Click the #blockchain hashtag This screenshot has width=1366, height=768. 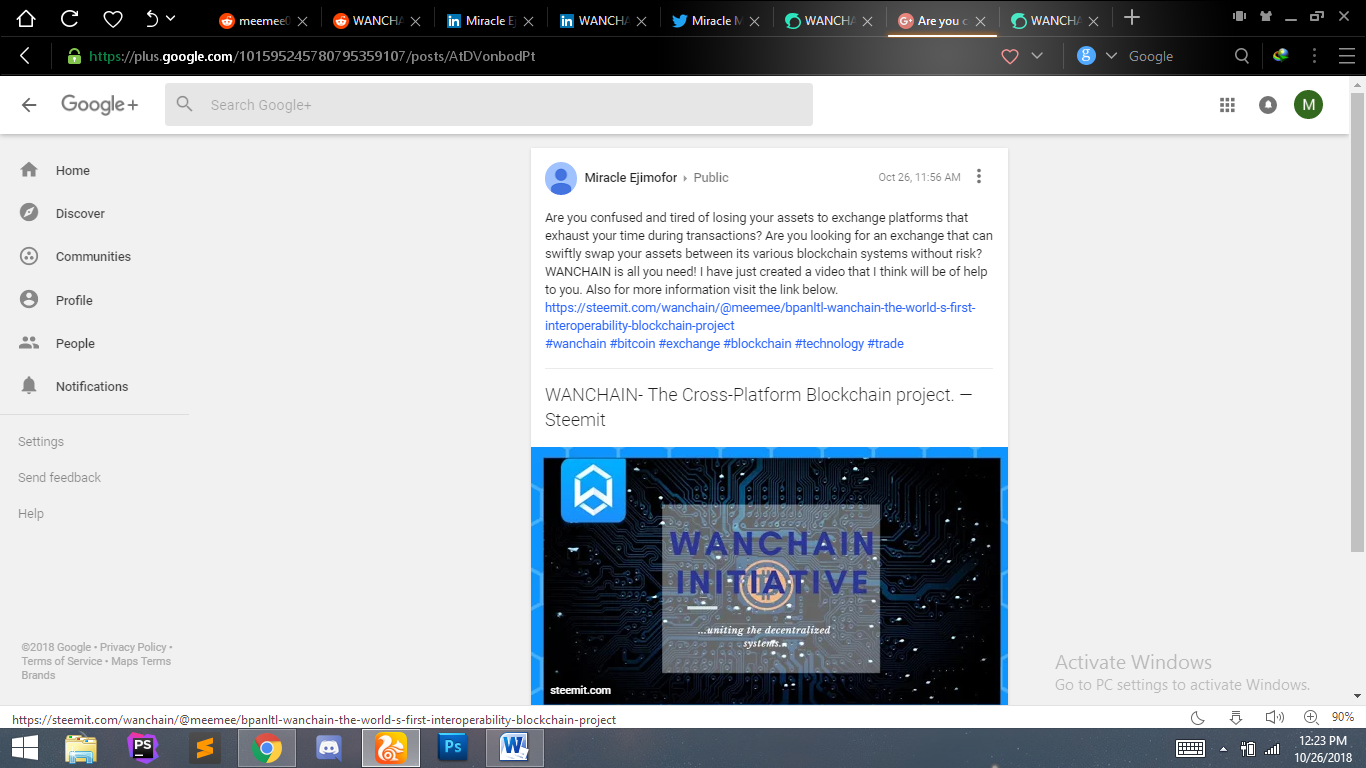coord(757,343)
